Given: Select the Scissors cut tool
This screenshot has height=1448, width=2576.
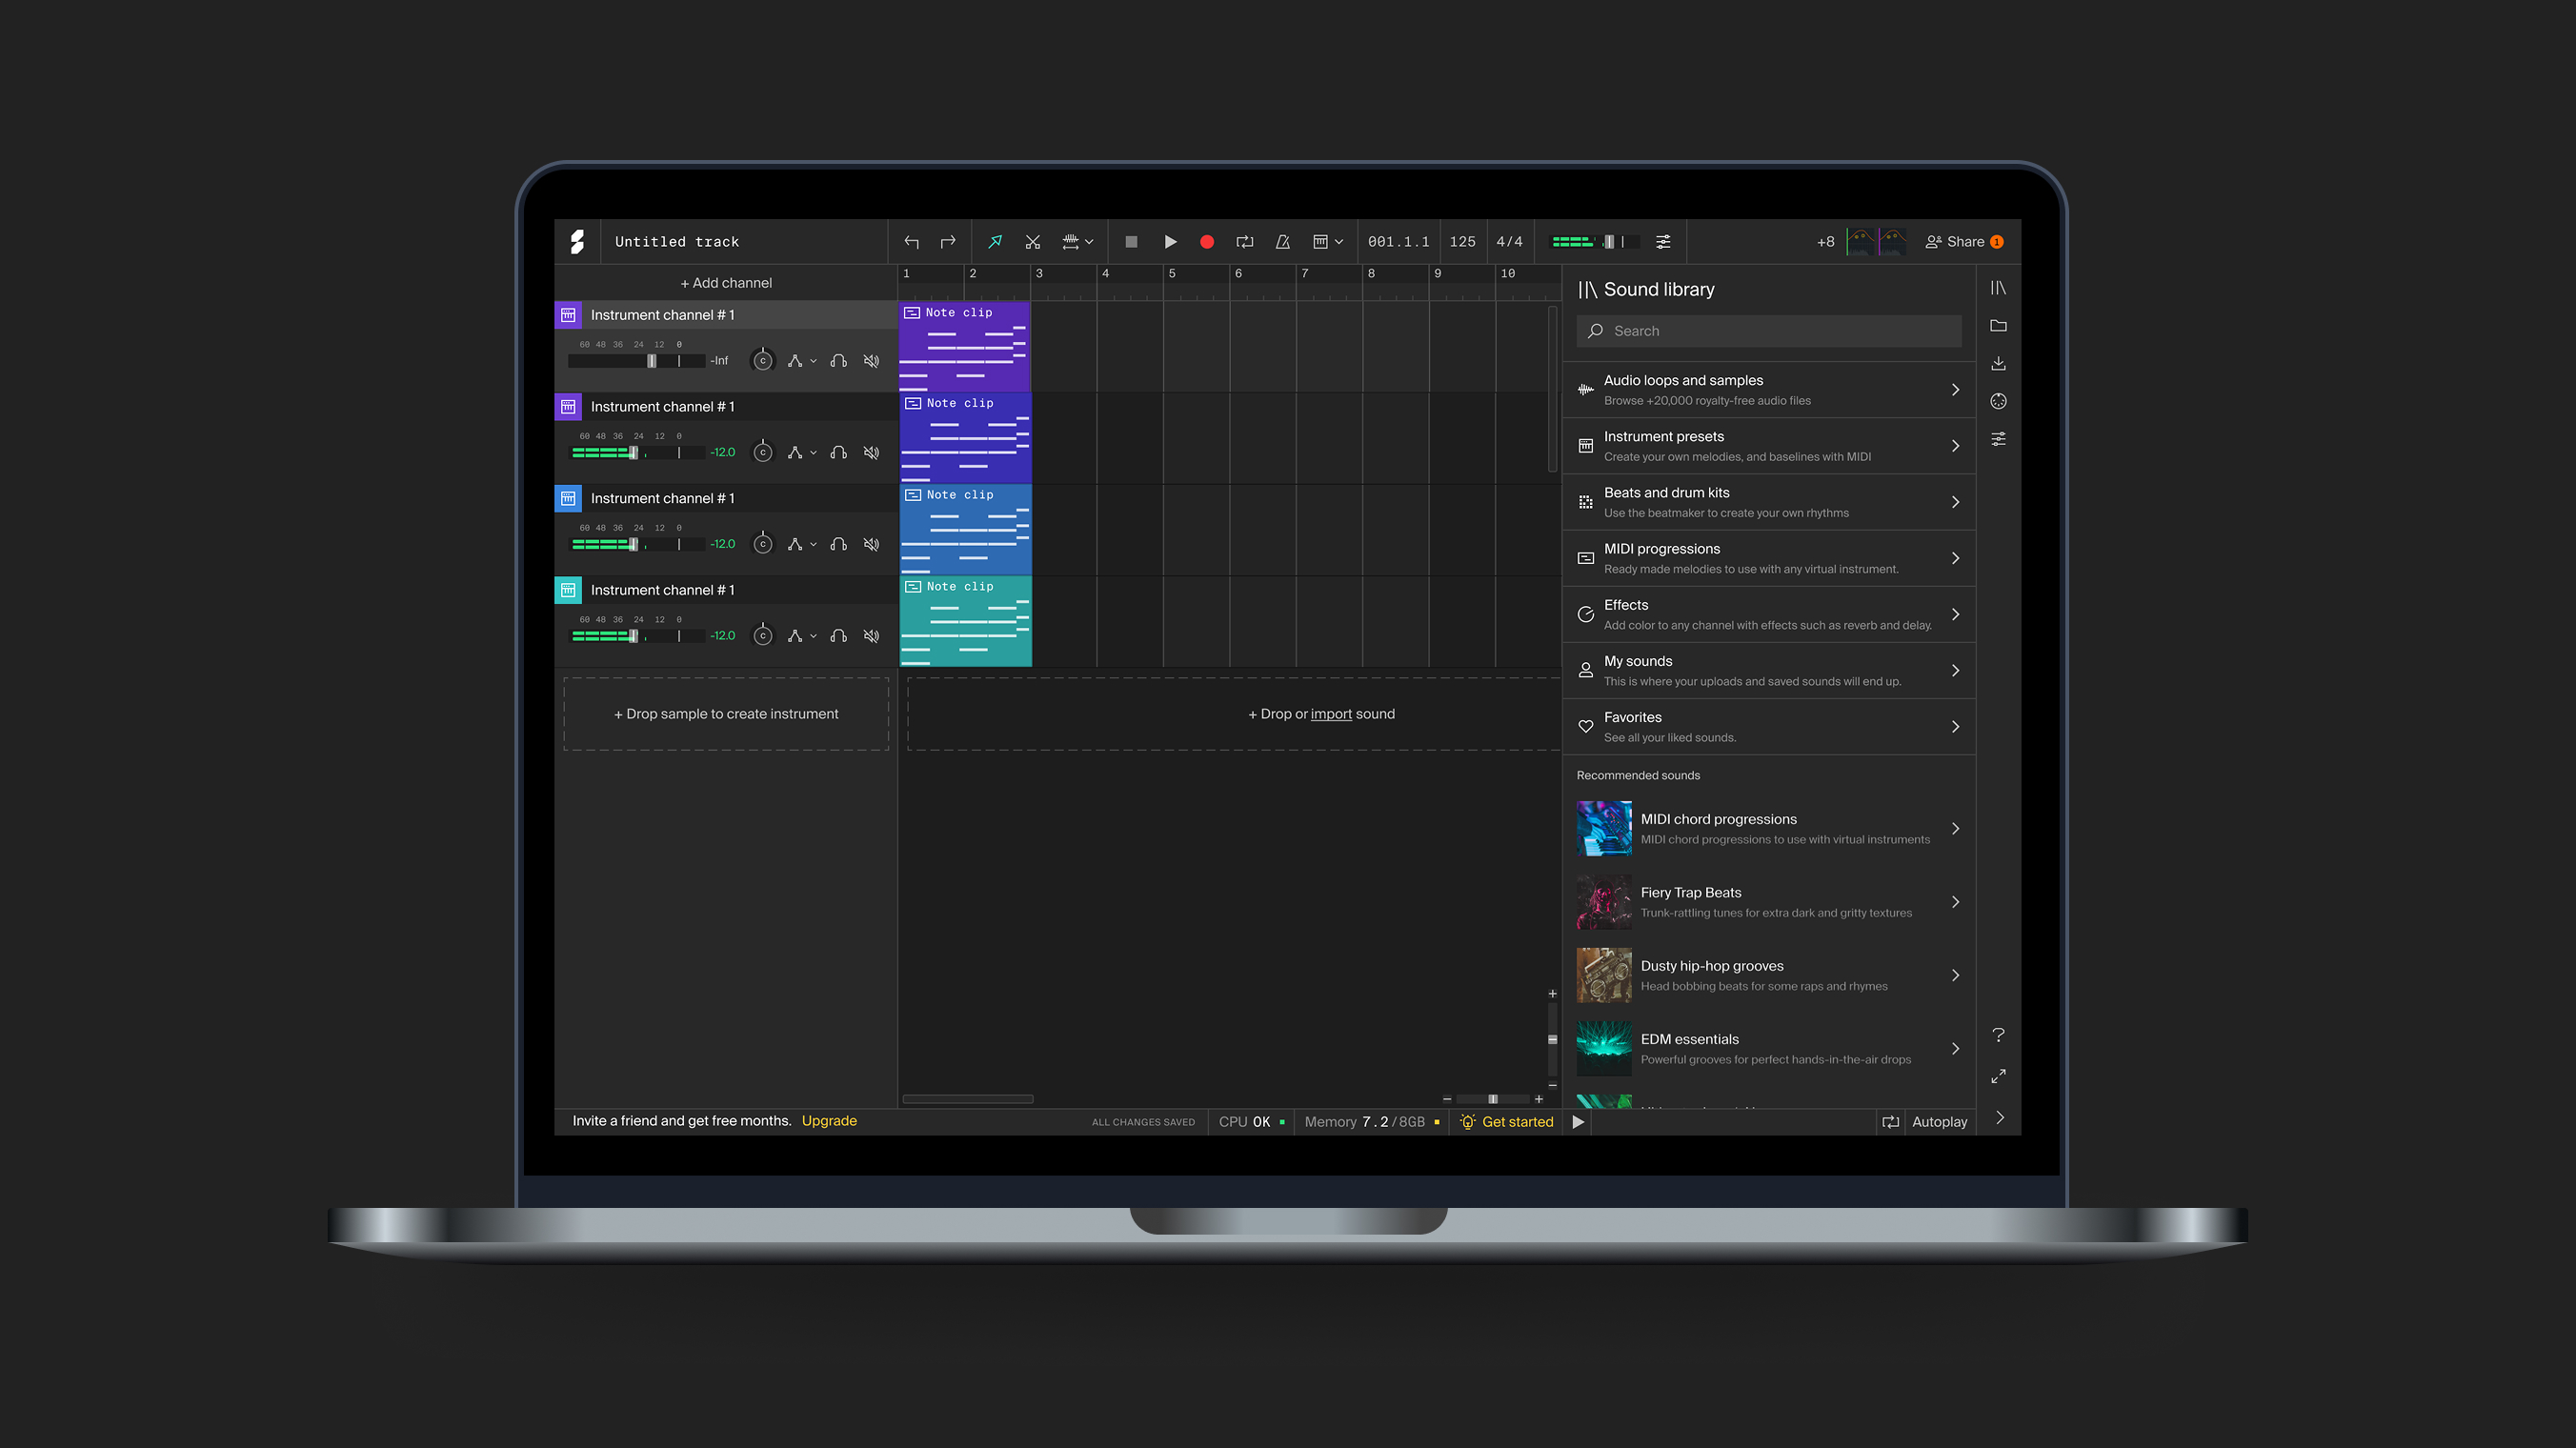Looking at the screenshot, I should (x=1033, y=242).
